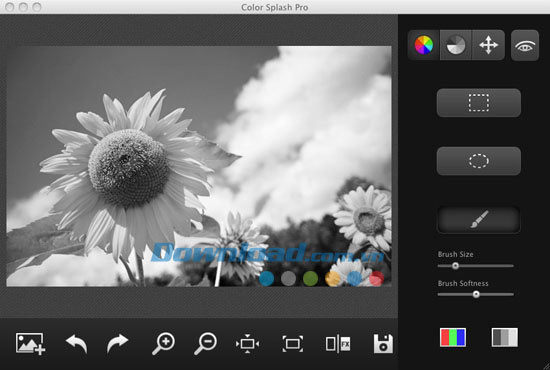
Task: Click the Brush Size slider handle
Action: click(455, 266)
